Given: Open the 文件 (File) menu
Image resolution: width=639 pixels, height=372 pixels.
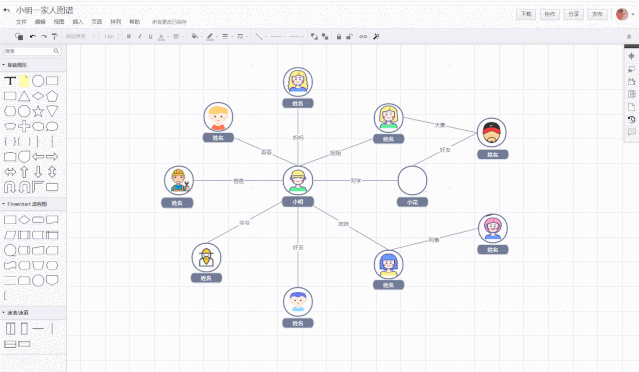Looking at the screenshot, I should pyautogui.click(x=21, y=22).
